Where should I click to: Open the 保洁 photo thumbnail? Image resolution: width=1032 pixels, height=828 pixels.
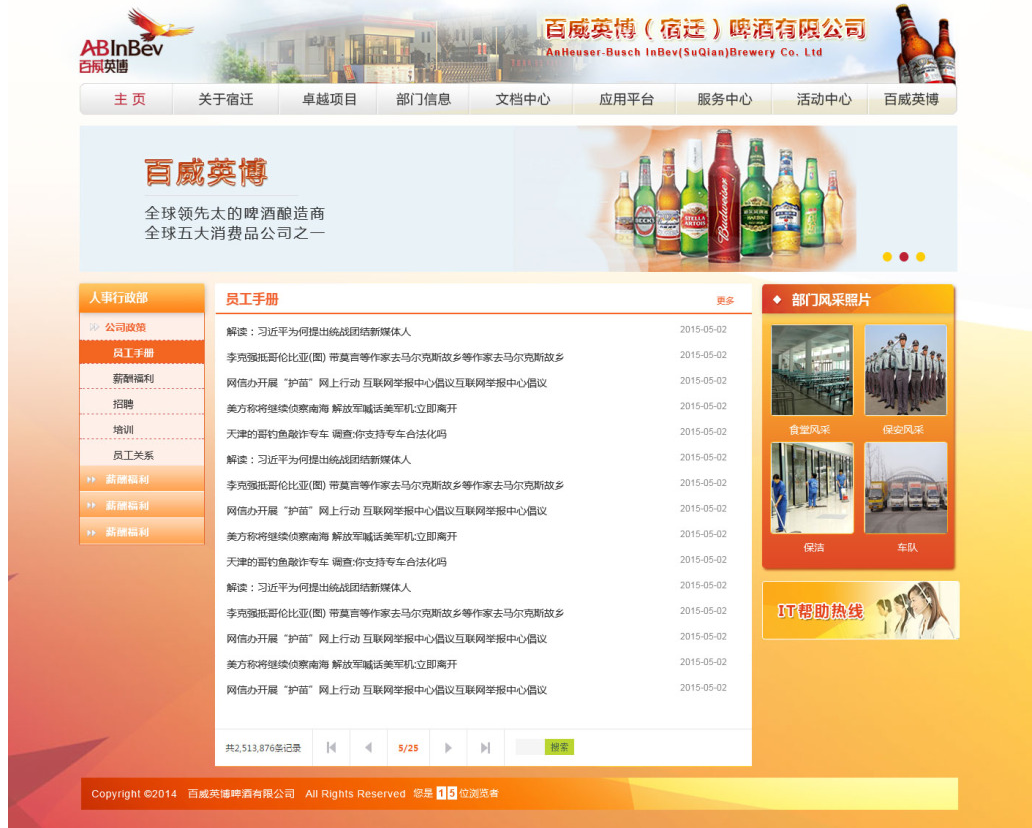pos(812,488)
